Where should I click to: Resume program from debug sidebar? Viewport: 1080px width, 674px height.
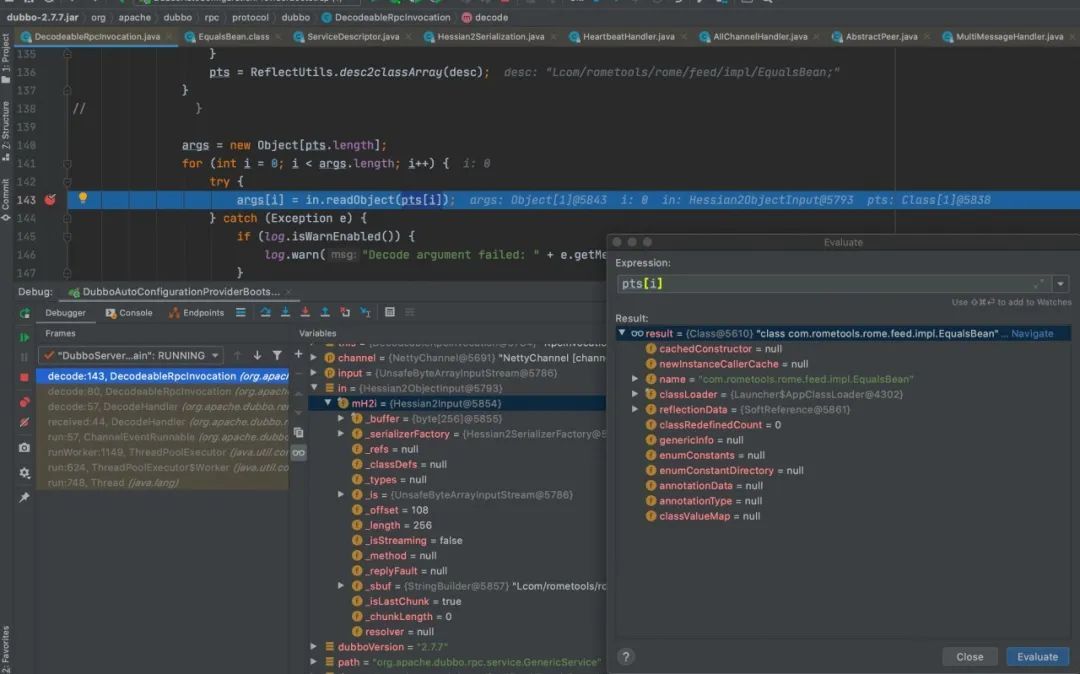pos(24,337)
